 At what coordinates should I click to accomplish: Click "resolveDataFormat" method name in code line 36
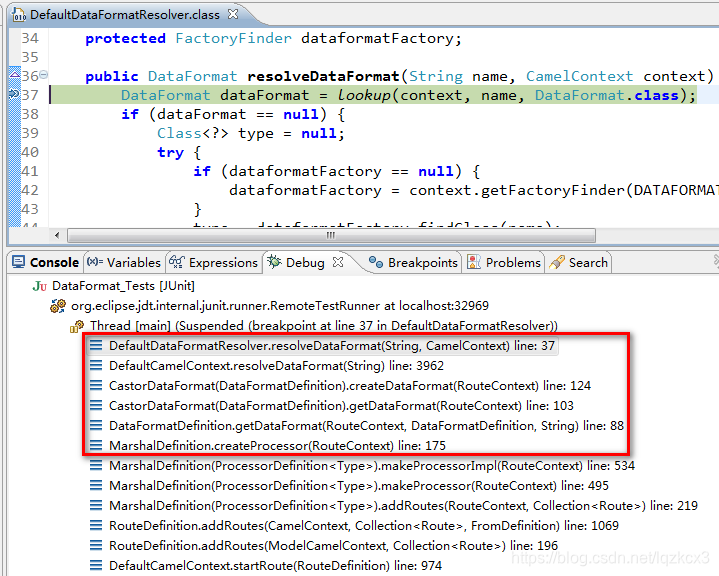[x=323, y=76]
